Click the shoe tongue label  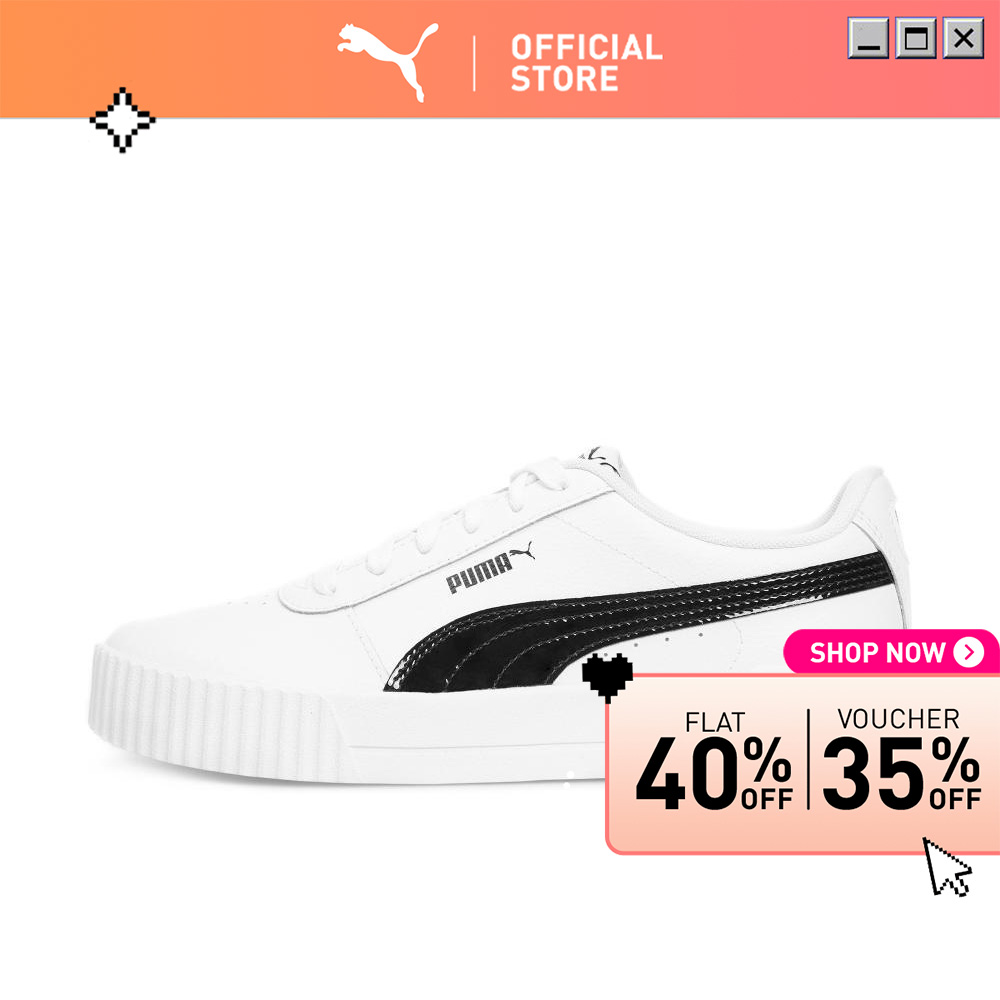tap(599, 459)
